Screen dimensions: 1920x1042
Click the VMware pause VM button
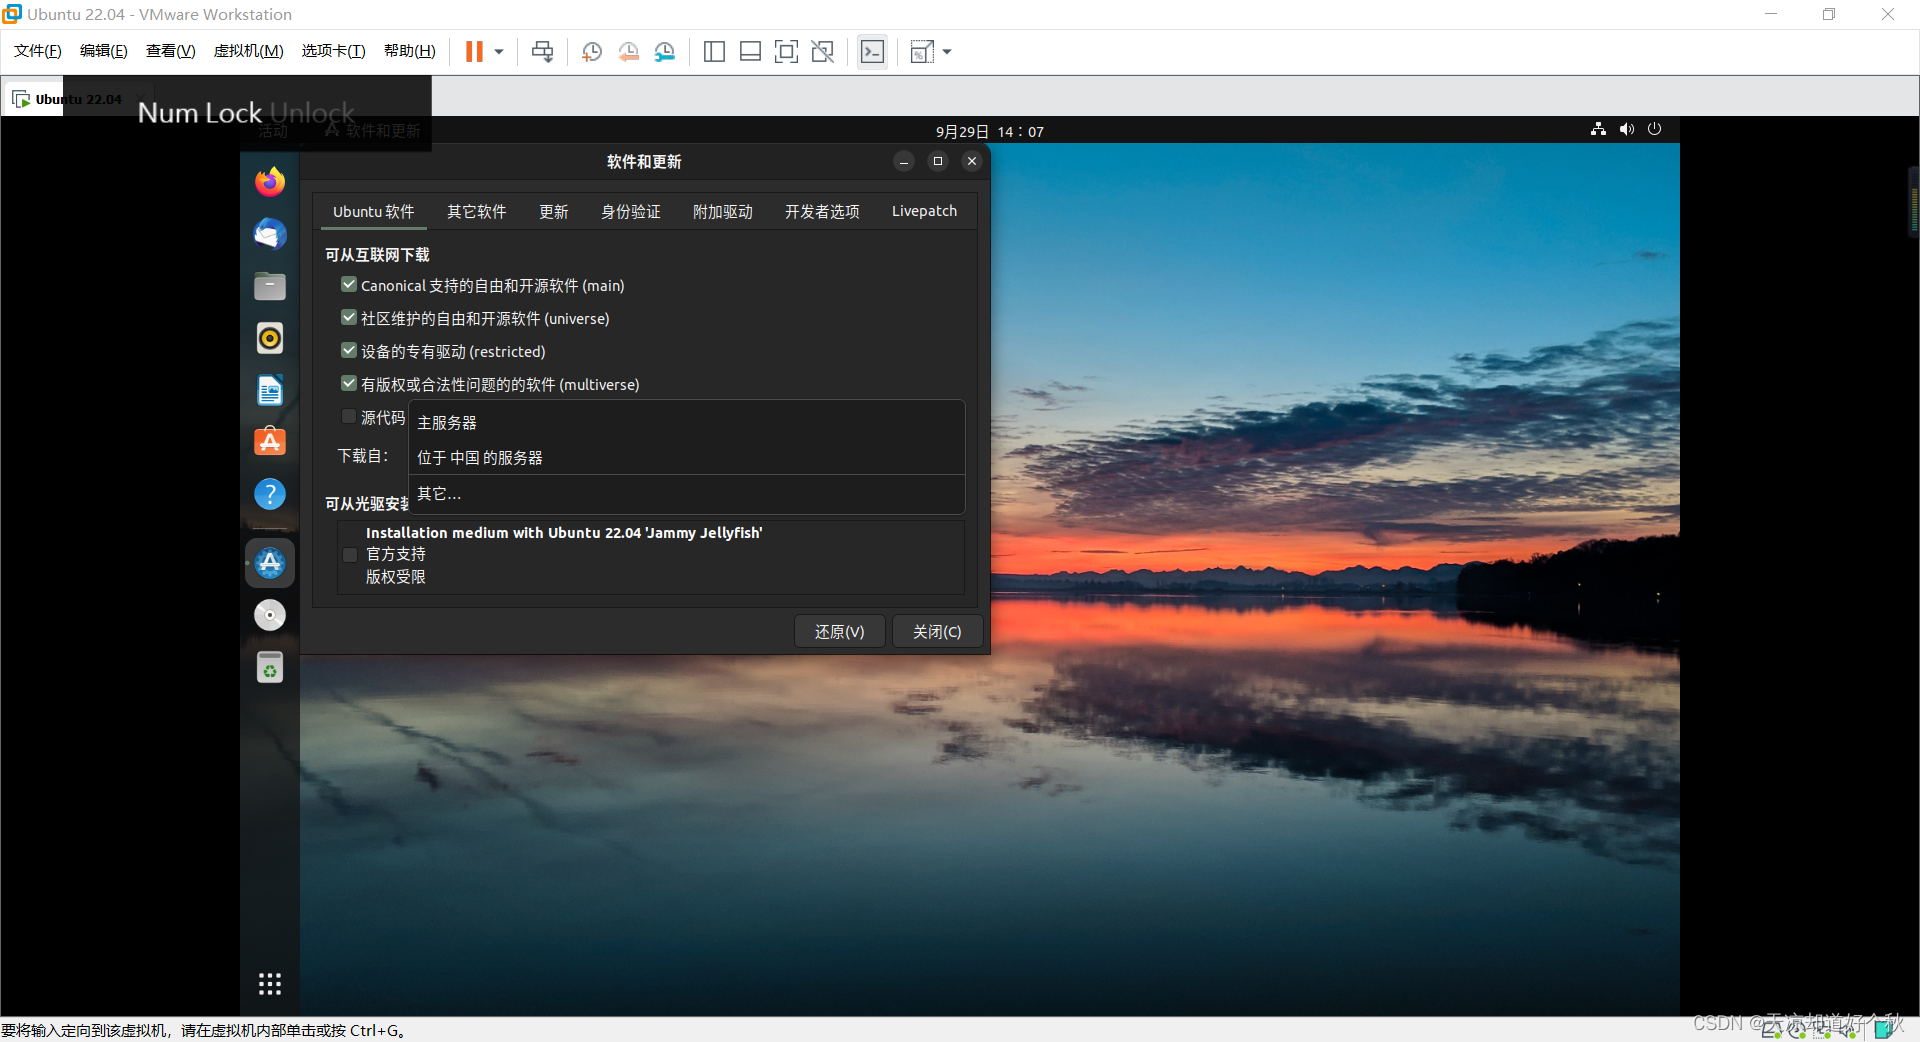tap(474, 52)
